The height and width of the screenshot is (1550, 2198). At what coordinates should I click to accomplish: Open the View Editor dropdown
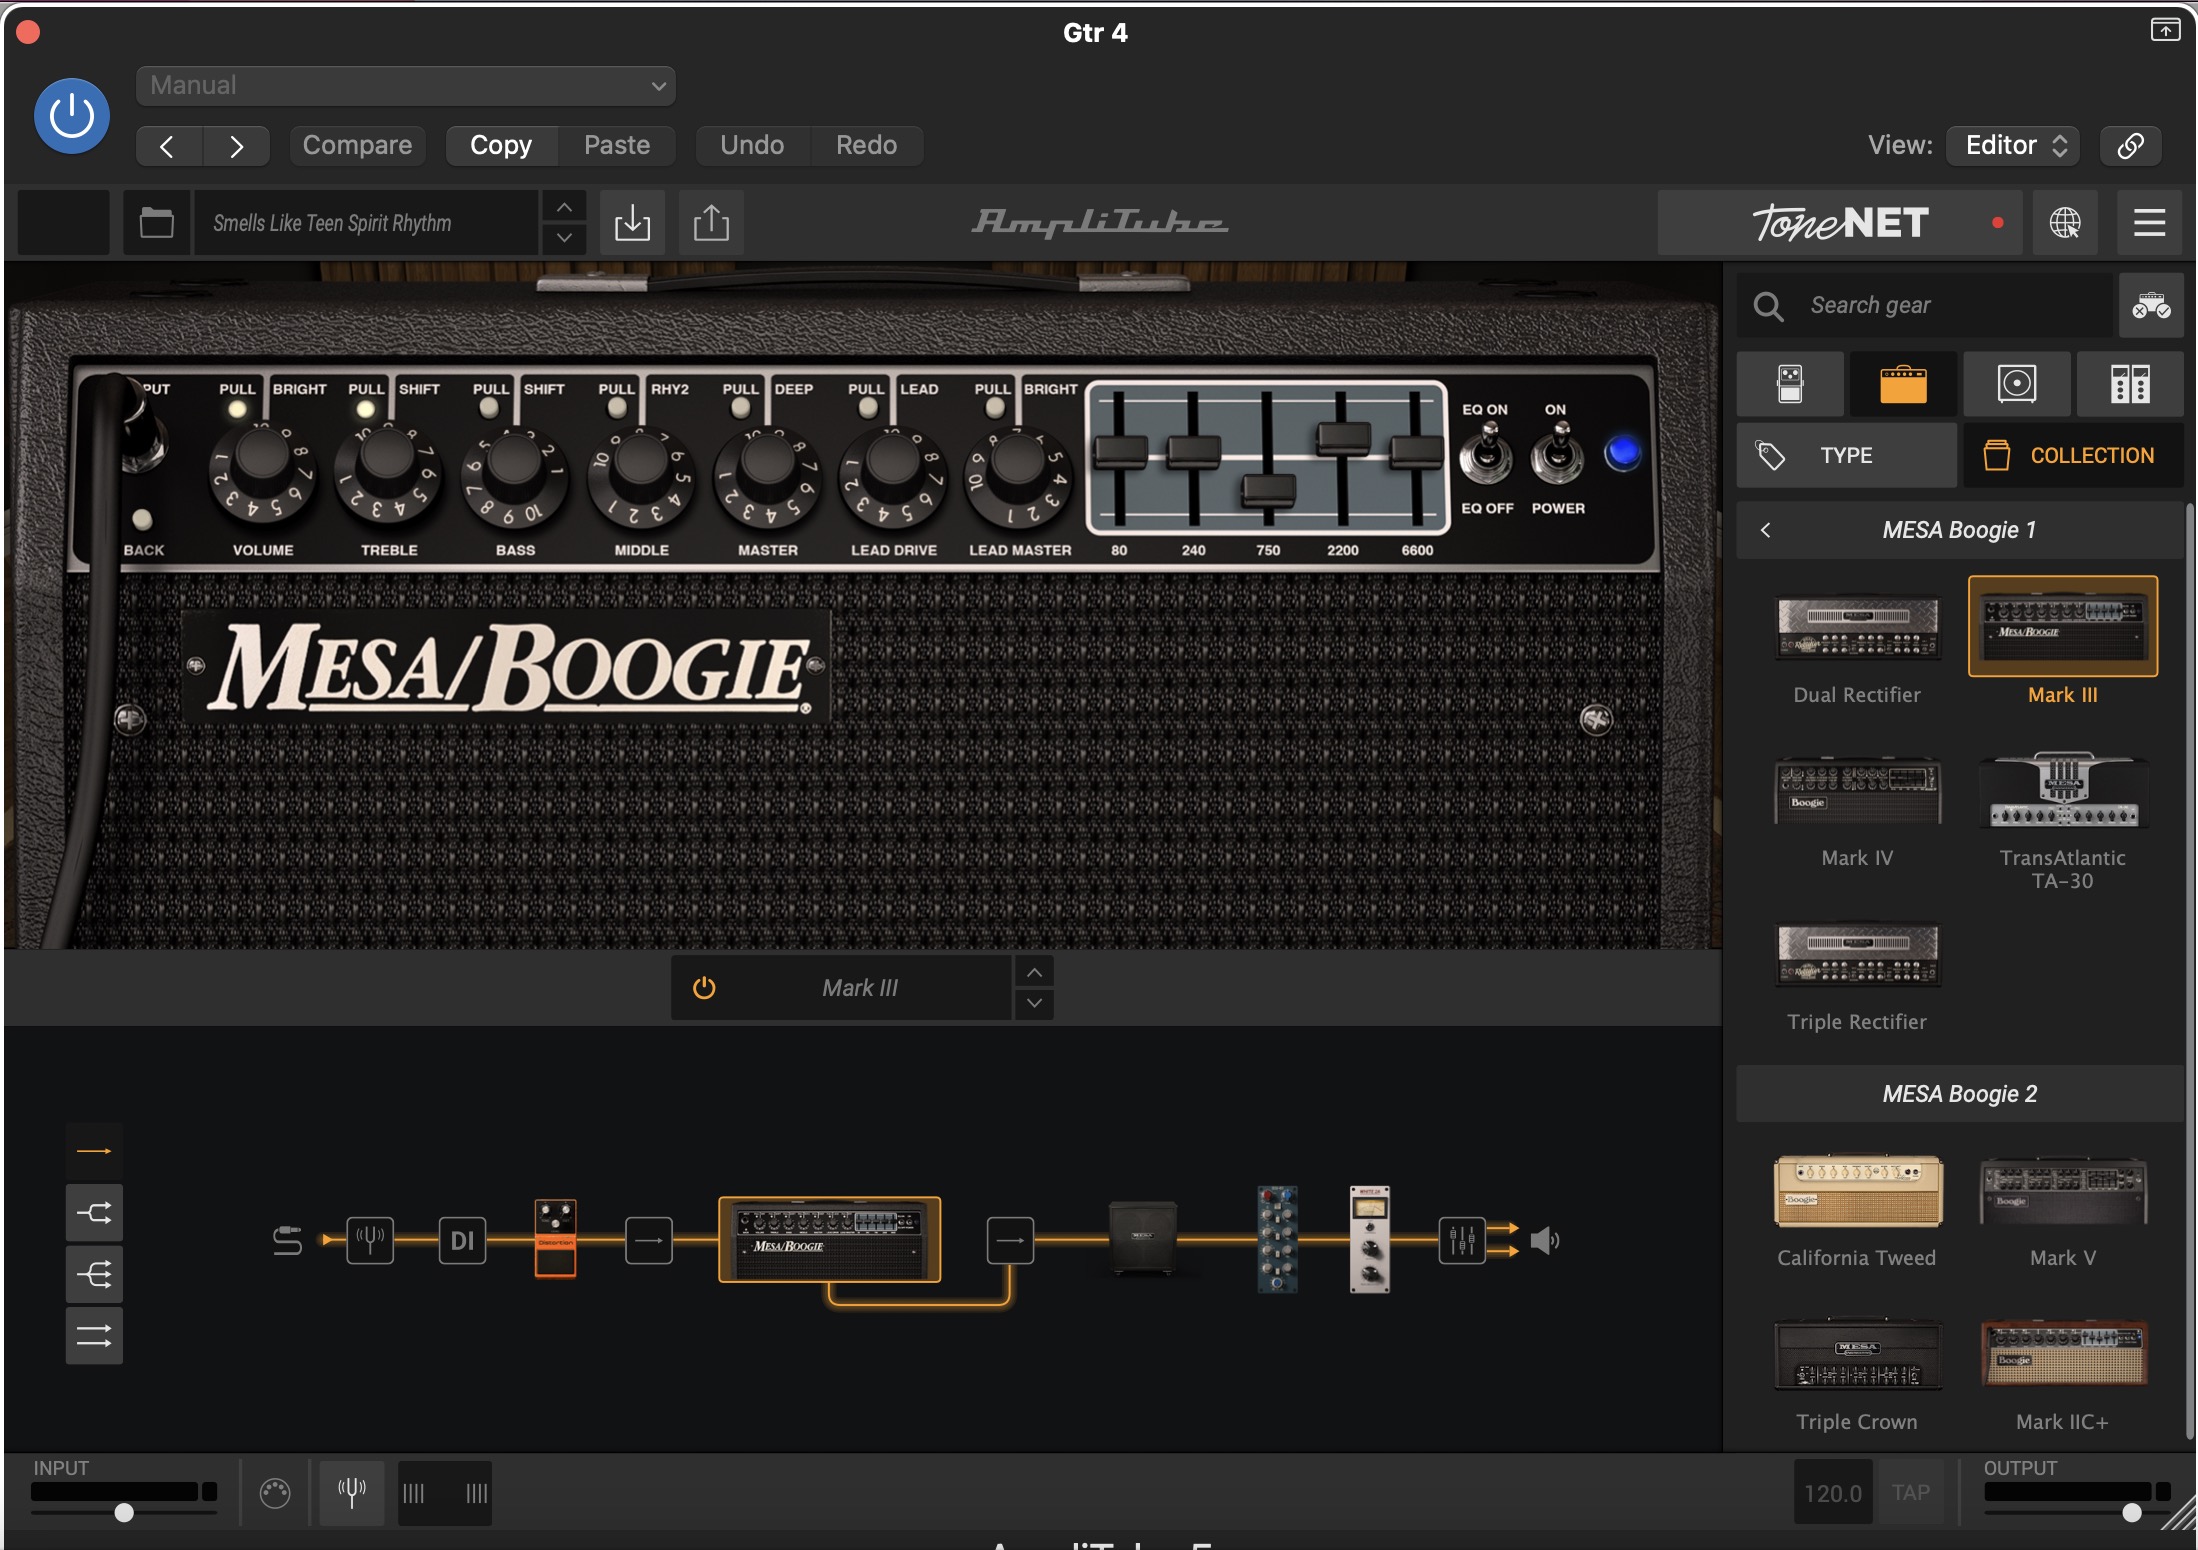click(2013, 146)
